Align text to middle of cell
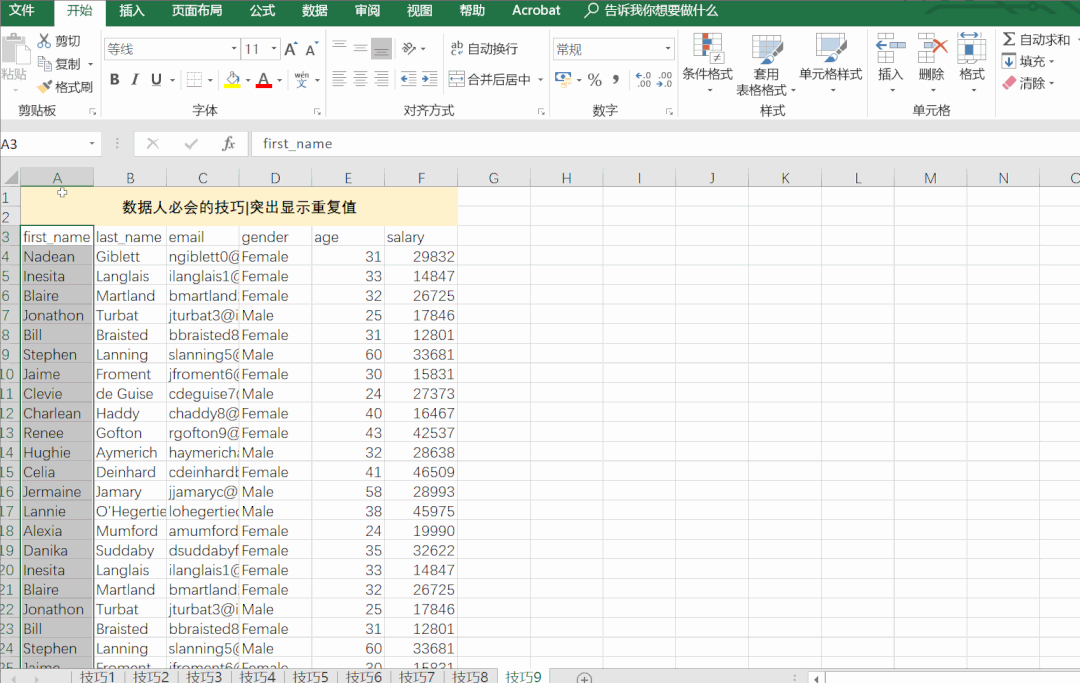 click(x=360, y=48)
